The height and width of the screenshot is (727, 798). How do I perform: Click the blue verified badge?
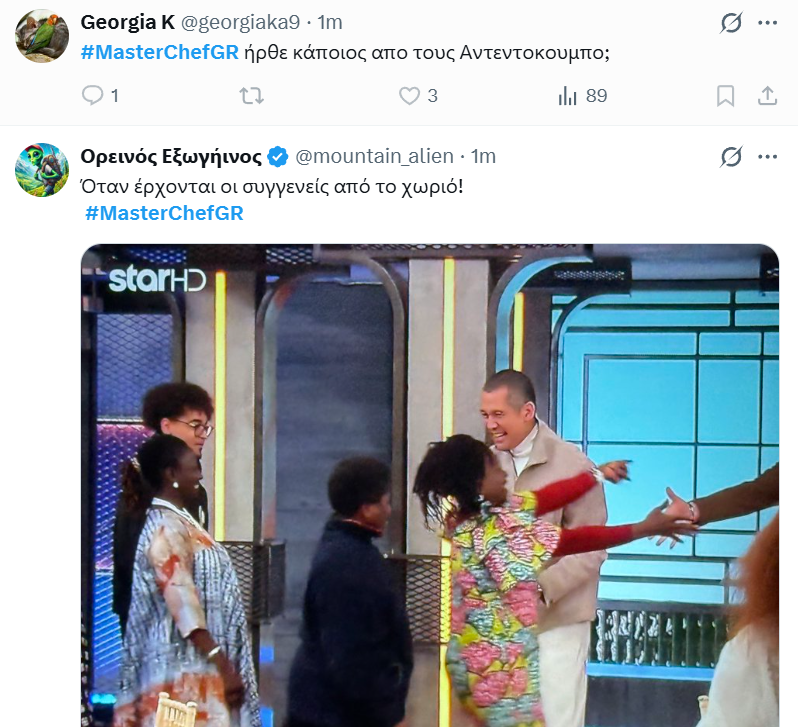278,157
